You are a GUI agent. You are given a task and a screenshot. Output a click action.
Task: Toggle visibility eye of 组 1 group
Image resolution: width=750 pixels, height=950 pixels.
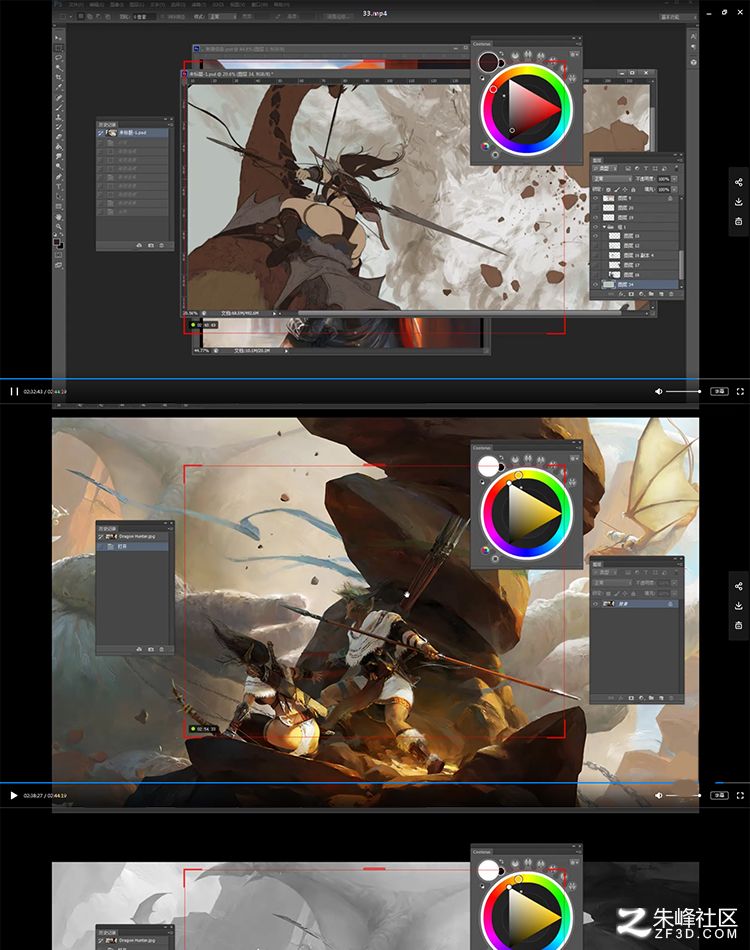coord(595,227)
